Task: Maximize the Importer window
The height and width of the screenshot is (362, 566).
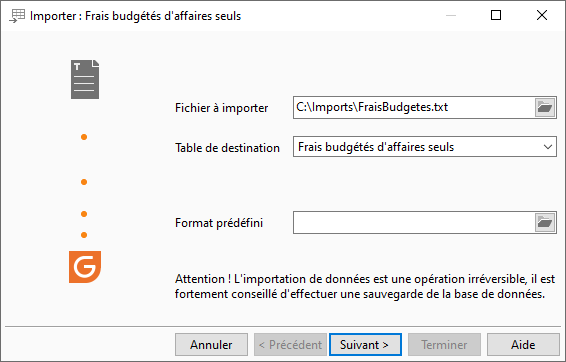Action: pyautogui.click(x=496, y=15)
